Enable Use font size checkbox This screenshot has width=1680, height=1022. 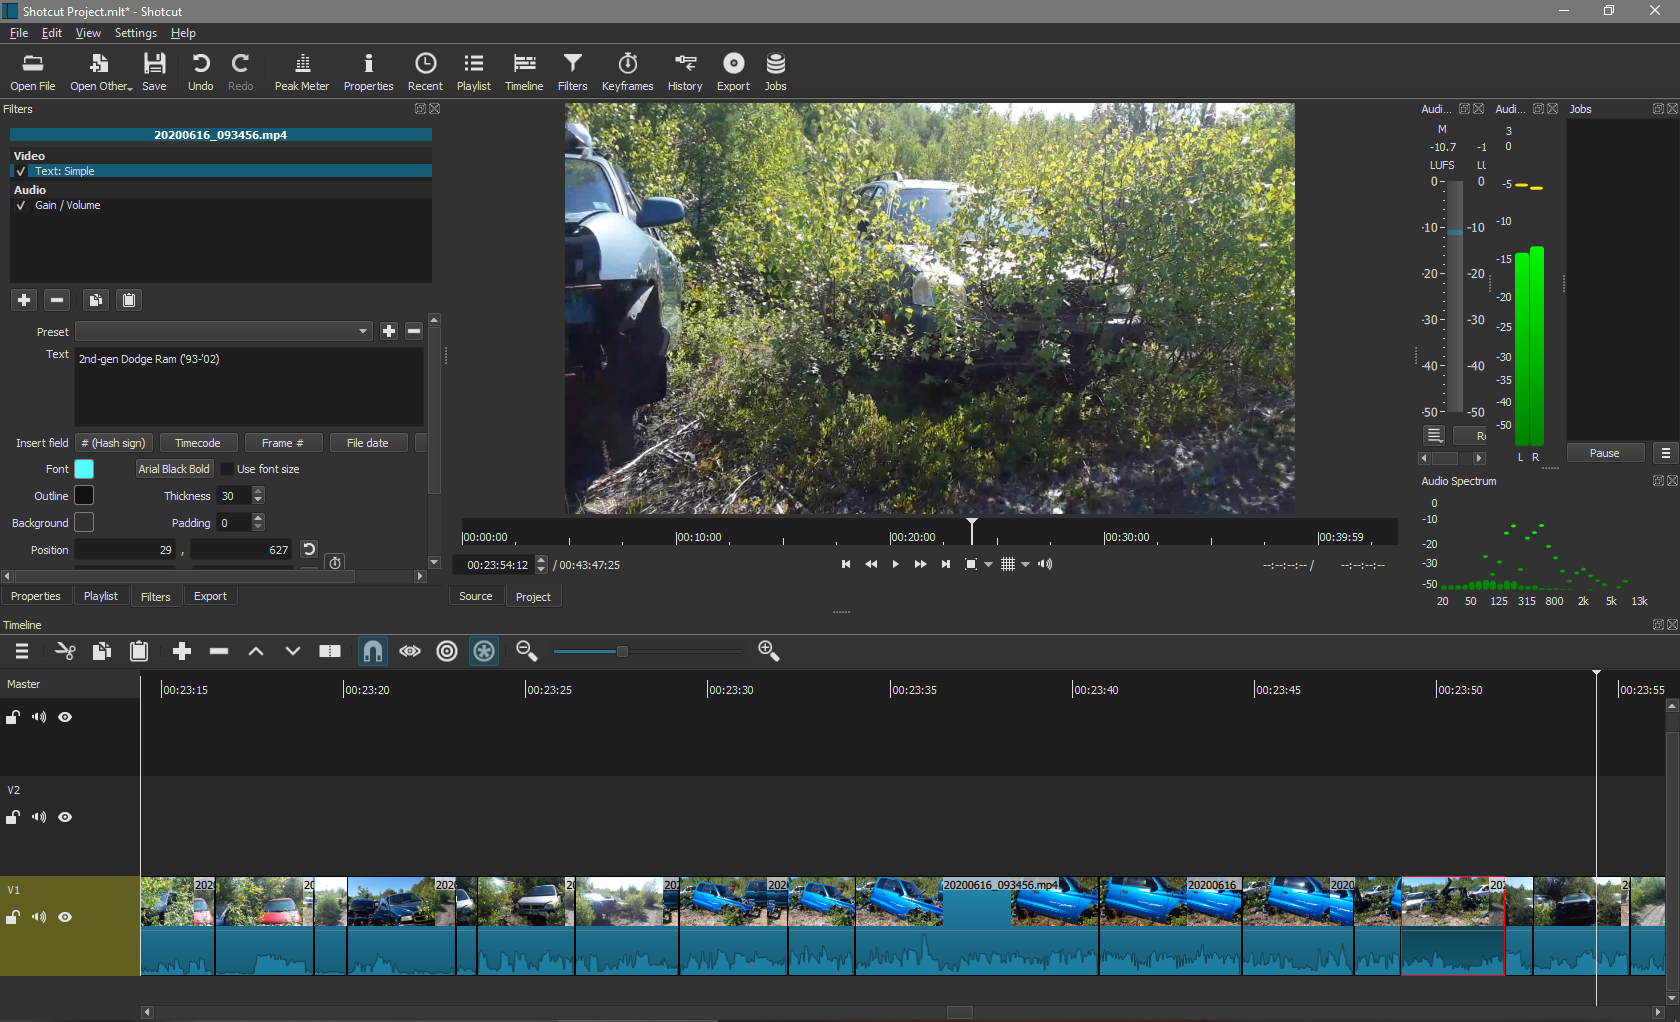[x=227, y=469]
